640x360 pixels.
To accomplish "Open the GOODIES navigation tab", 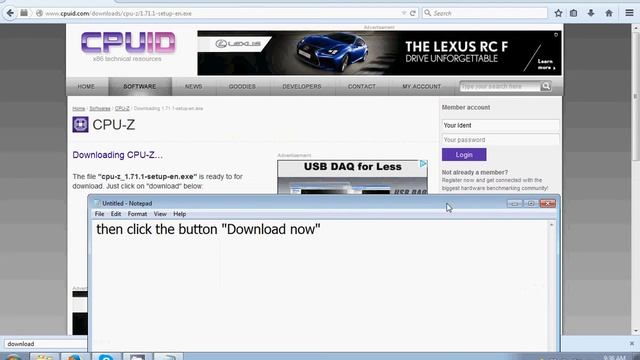I will pos(242,87).
